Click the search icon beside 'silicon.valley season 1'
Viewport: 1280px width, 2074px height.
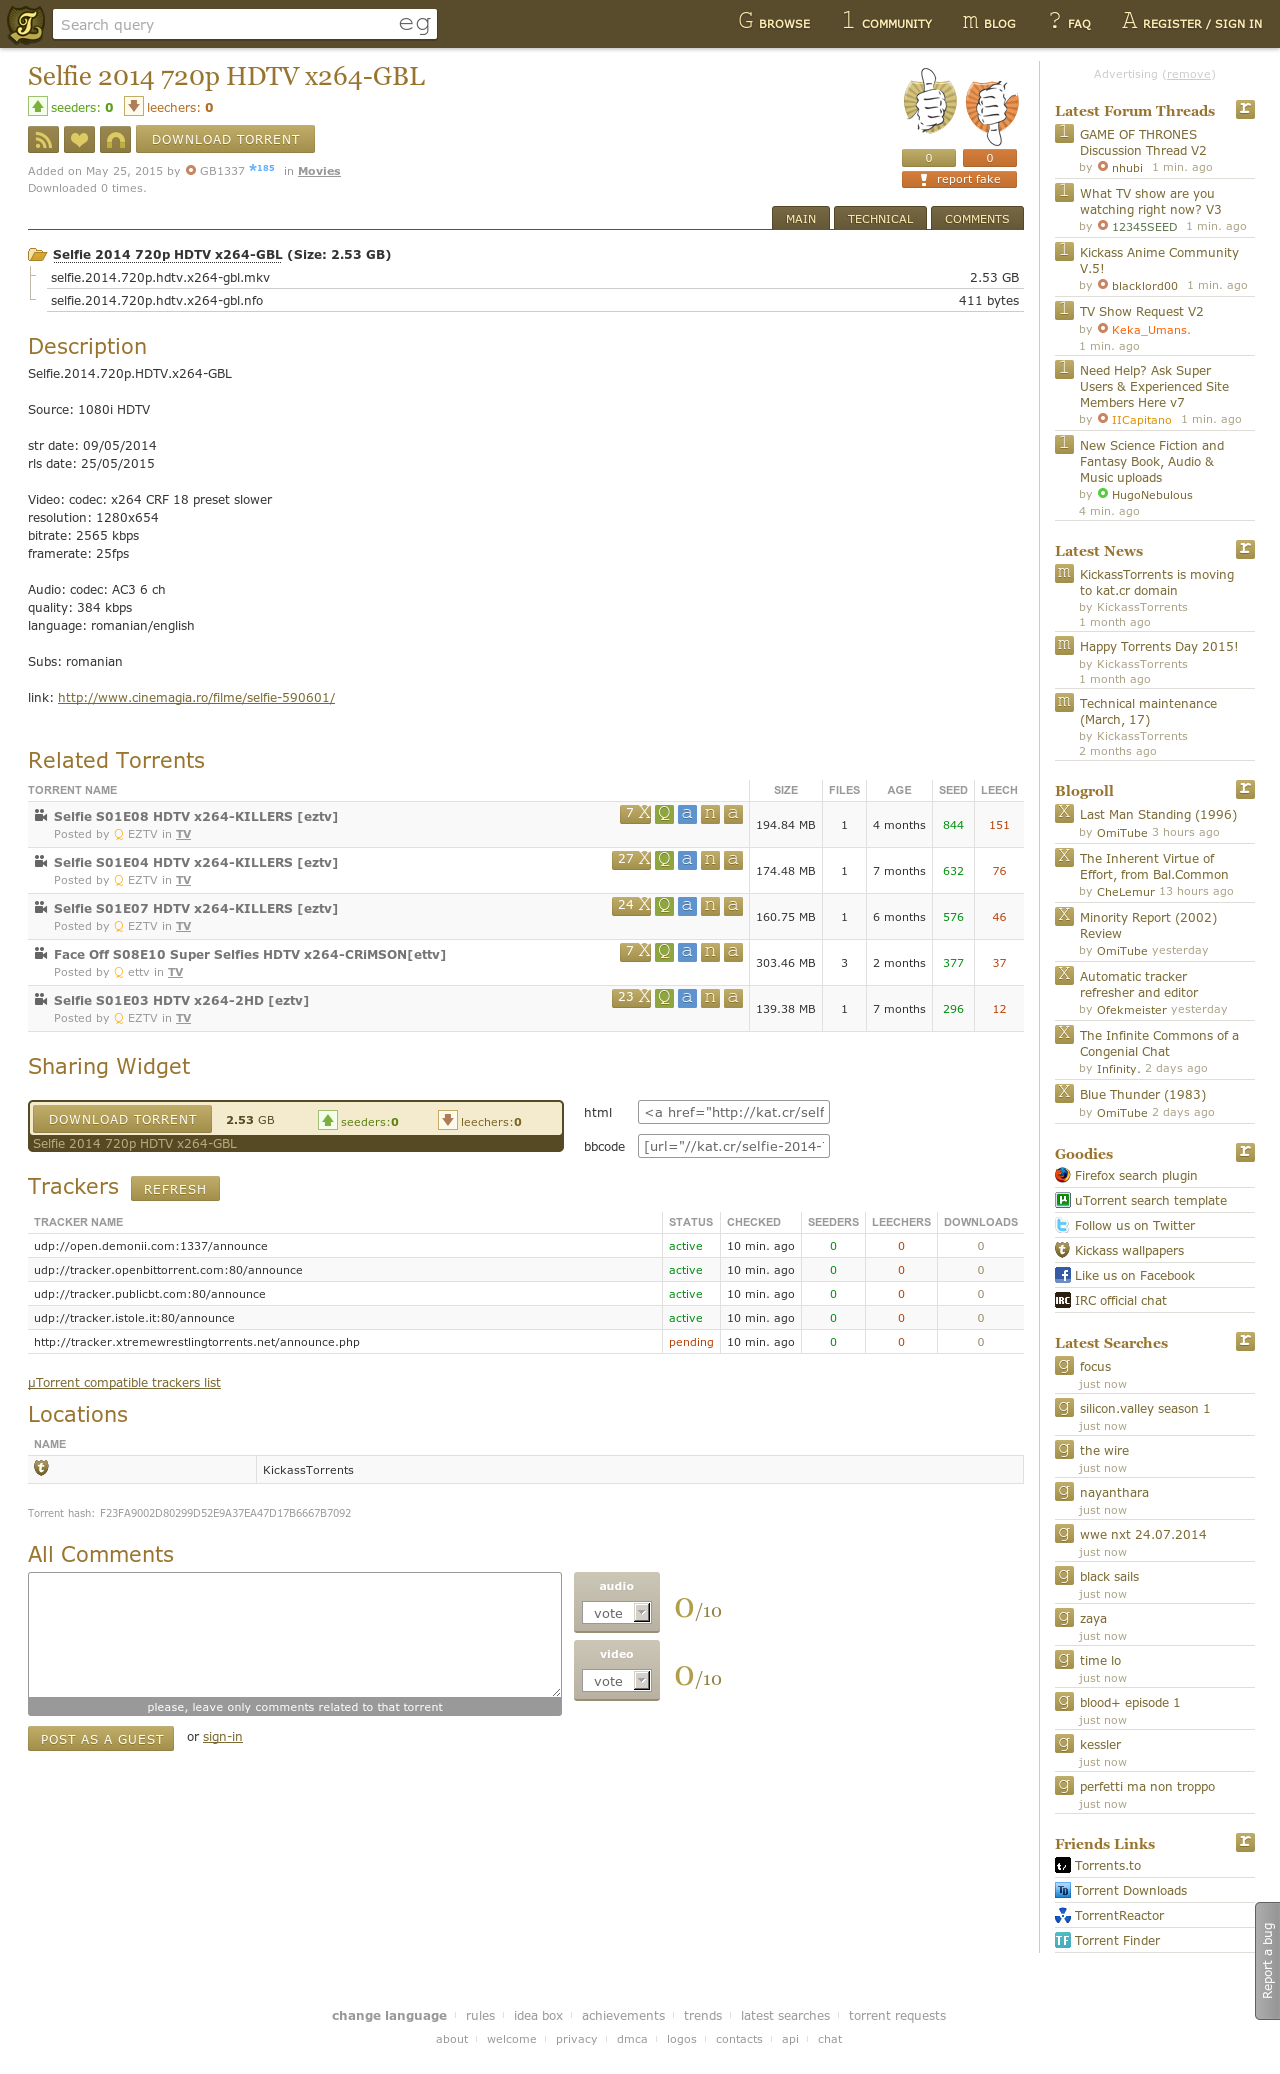click(x=1064, y=1408)
